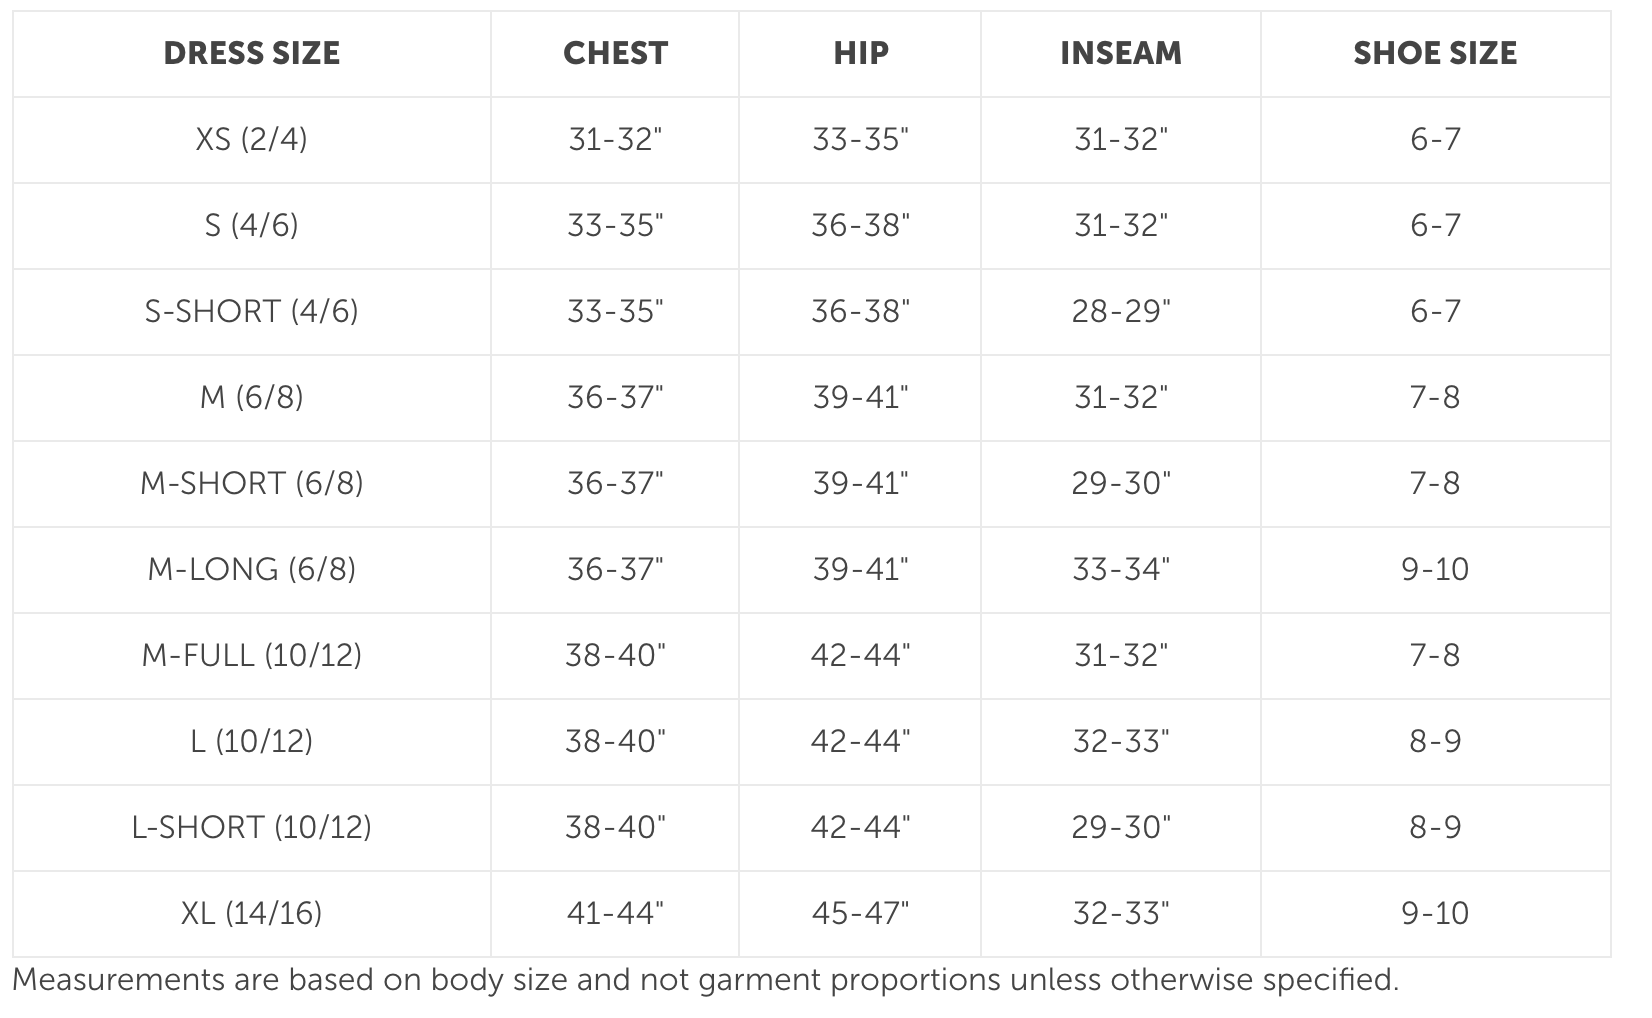1652x1018 pixels.
Task: Click the HIP column header
Action: click(x=861, y=53)
